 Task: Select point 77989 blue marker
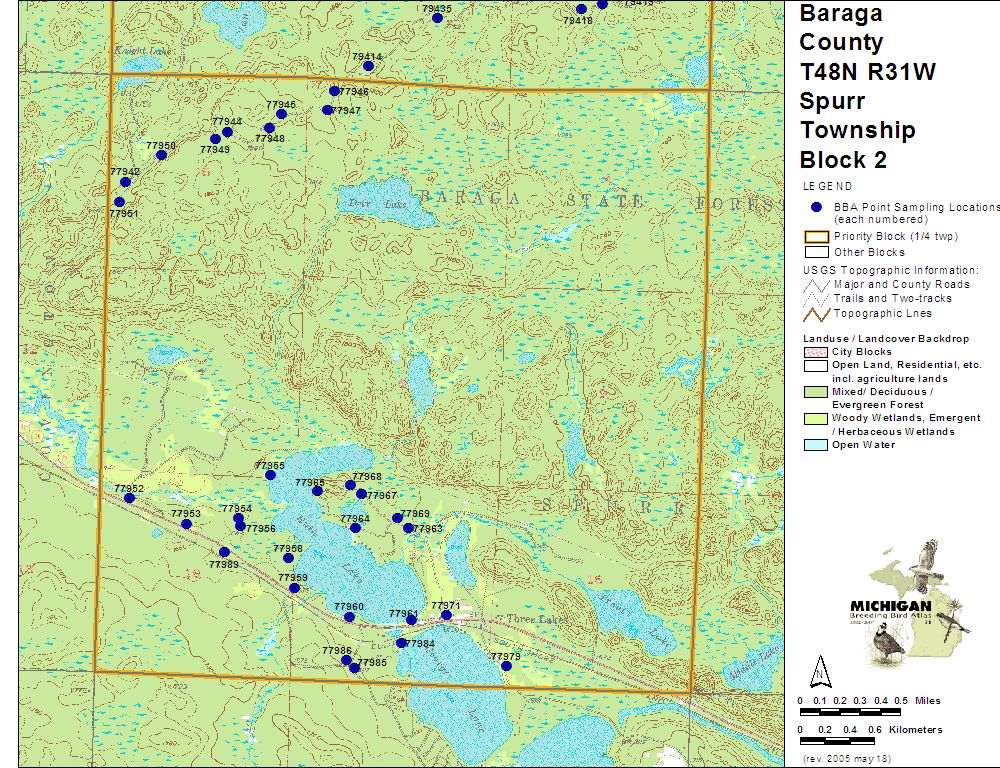click(x=224, y=552)
